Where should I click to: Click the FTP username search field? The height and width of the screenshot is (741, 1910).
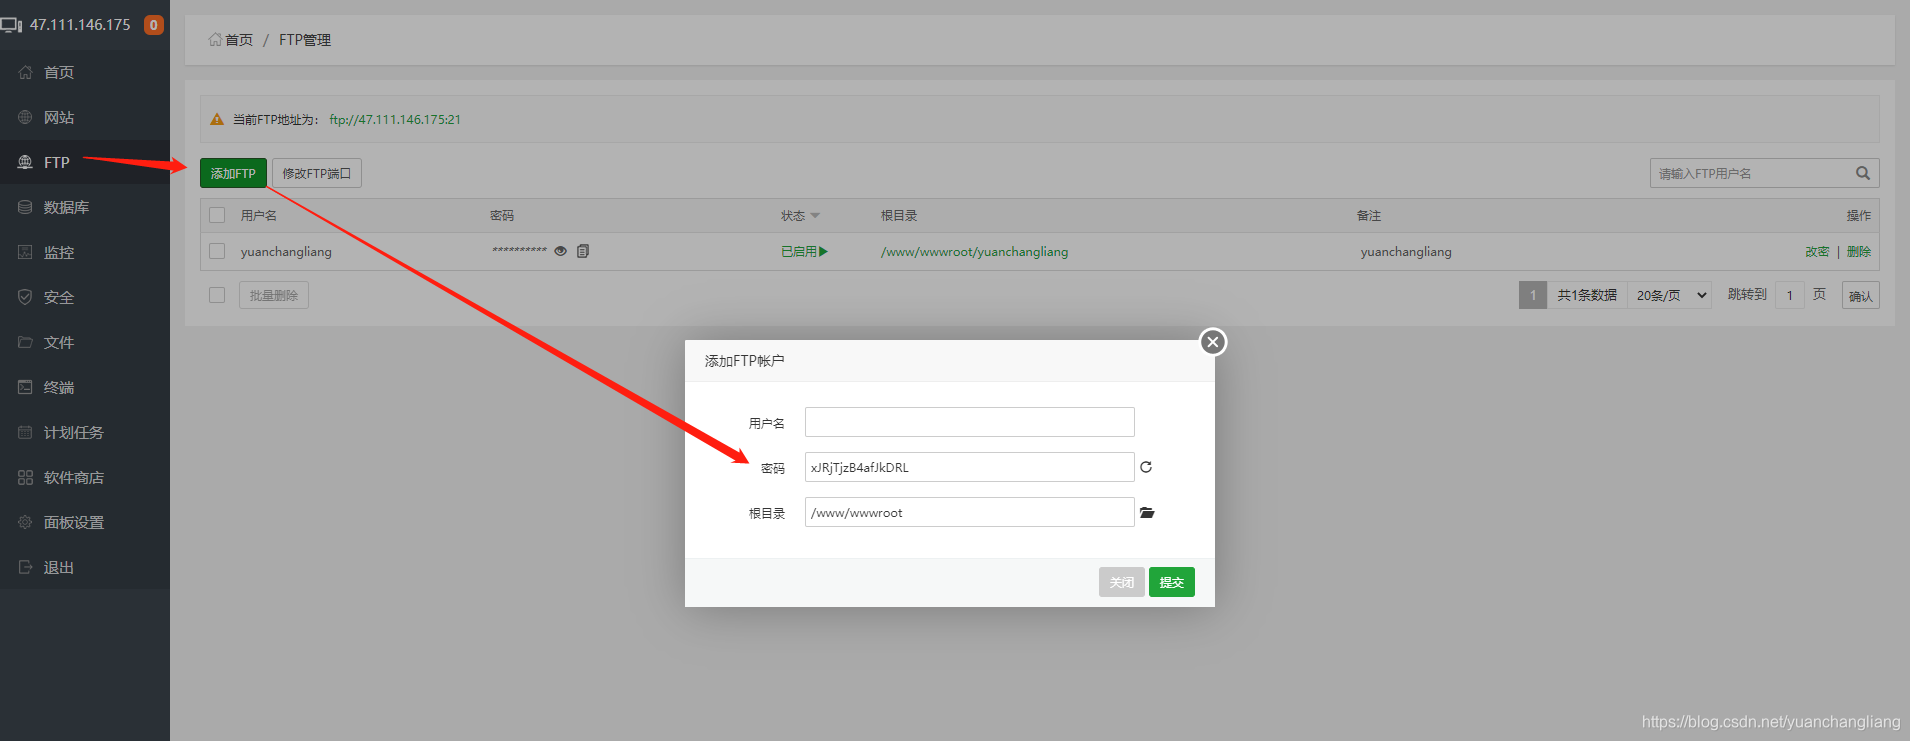(1750, 173)
